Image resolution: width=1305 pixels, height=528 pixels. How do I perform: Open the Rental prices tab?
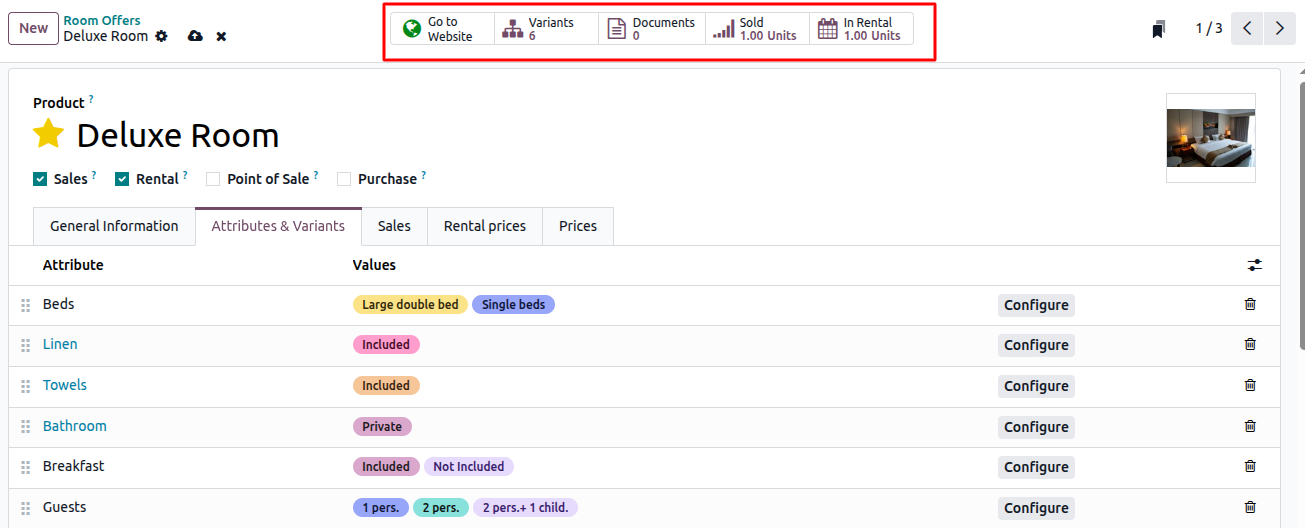pos(485,226)
